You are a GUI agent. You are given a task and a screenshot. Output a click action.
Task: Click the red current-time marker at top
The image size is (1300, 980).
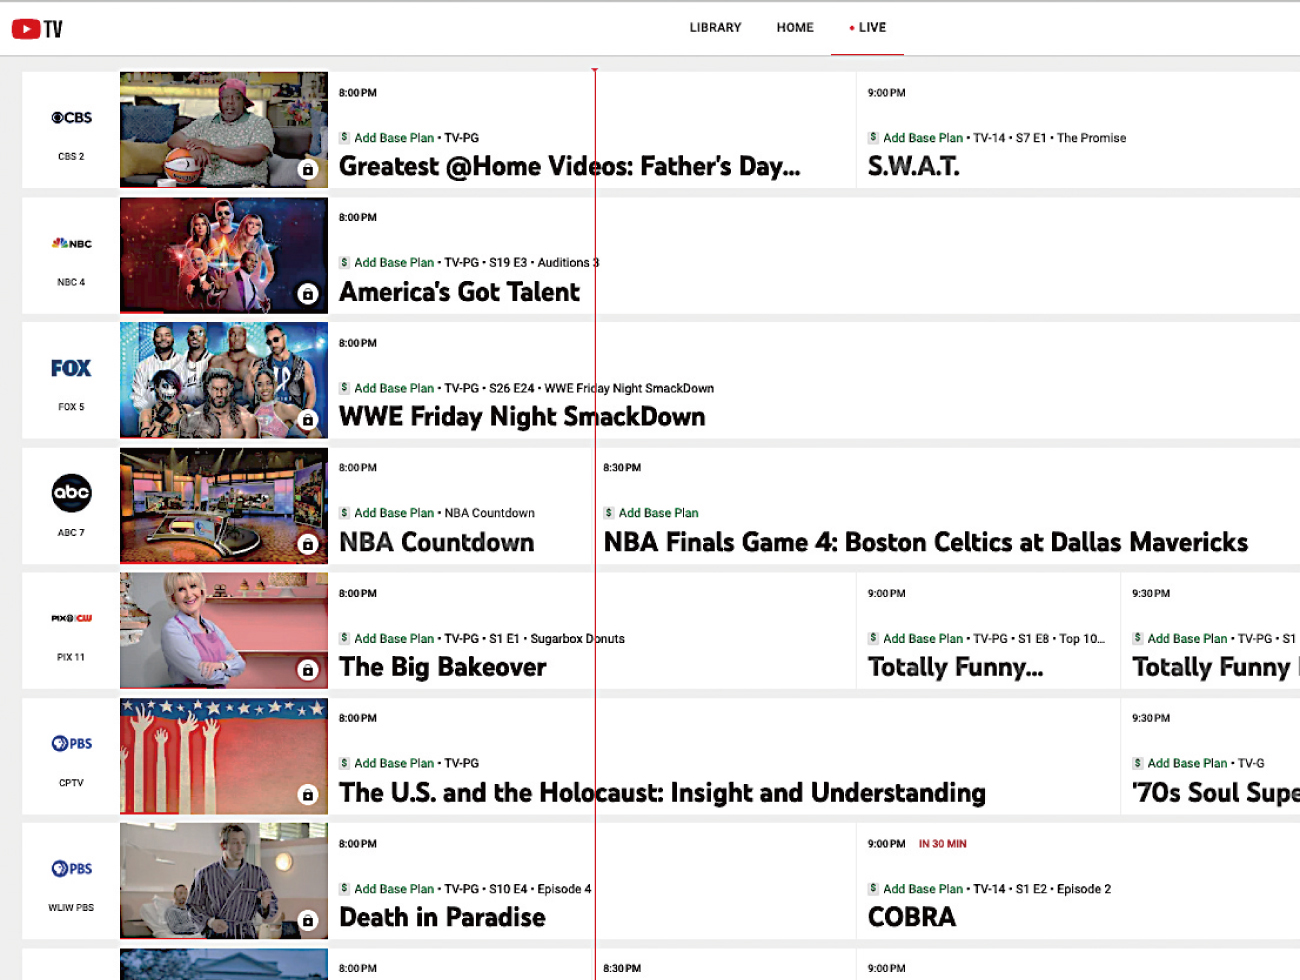(595, 71)
